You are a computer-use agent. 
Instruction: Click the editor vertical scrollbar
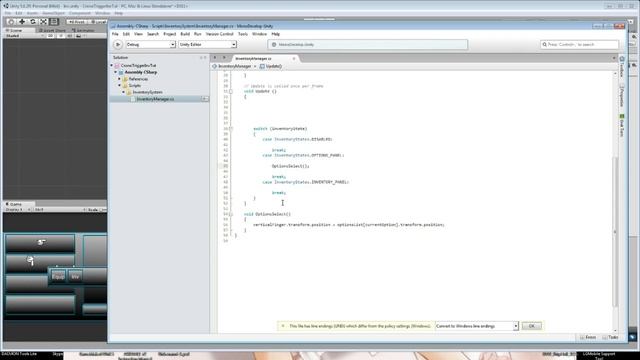click(x=615, y=231)
